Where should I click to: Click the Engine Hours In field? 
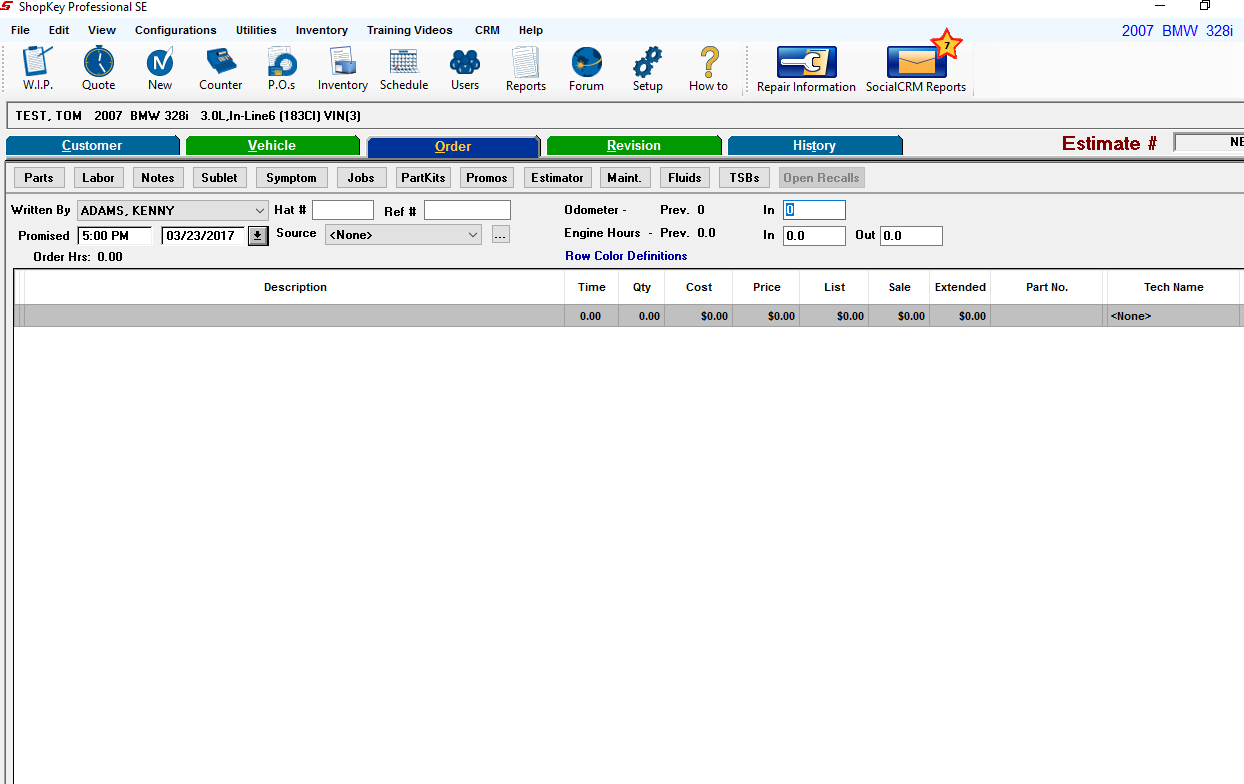814,236
